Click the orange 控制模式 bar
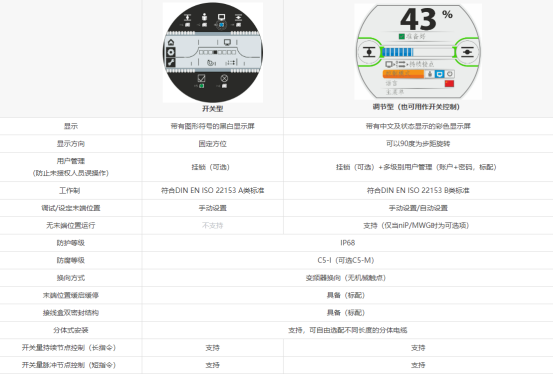553x375 pixels. [x=403, y=74]
